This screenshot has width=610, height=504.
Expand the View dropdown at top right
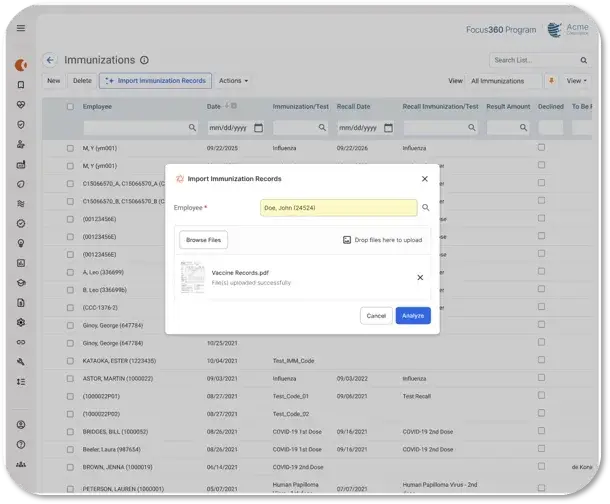pos(576,81)
